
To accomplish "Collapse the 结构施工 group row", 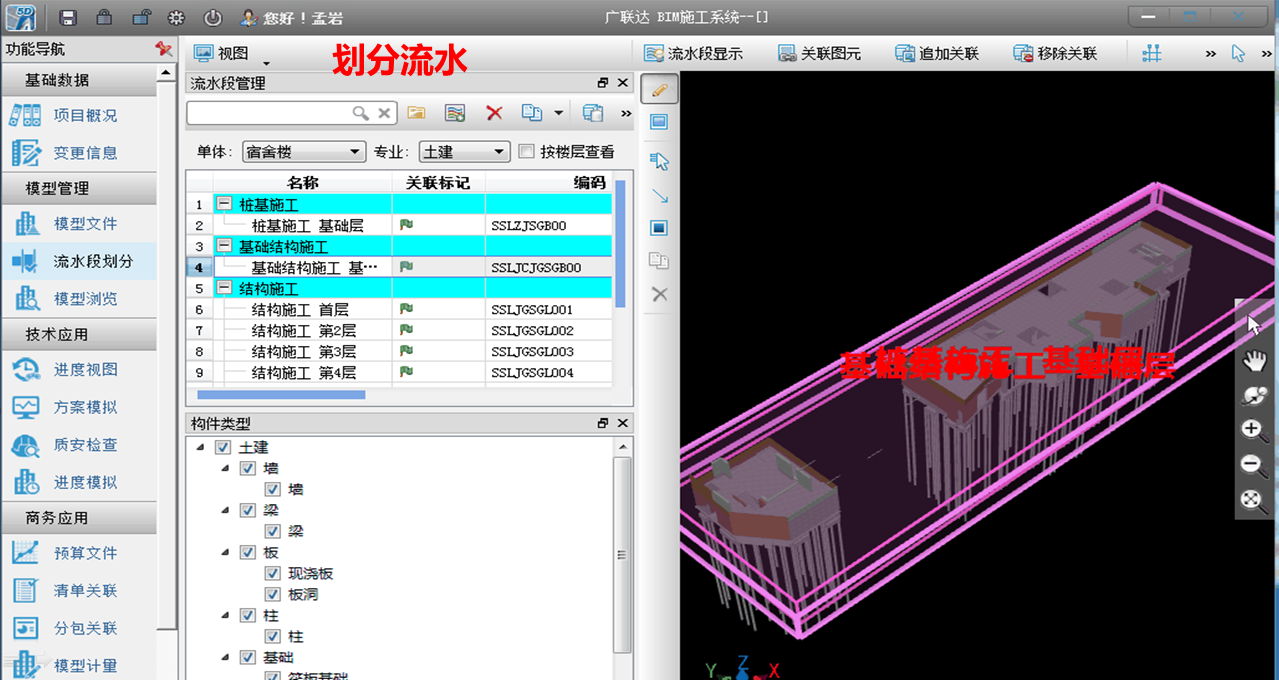I will click(223, 288).
